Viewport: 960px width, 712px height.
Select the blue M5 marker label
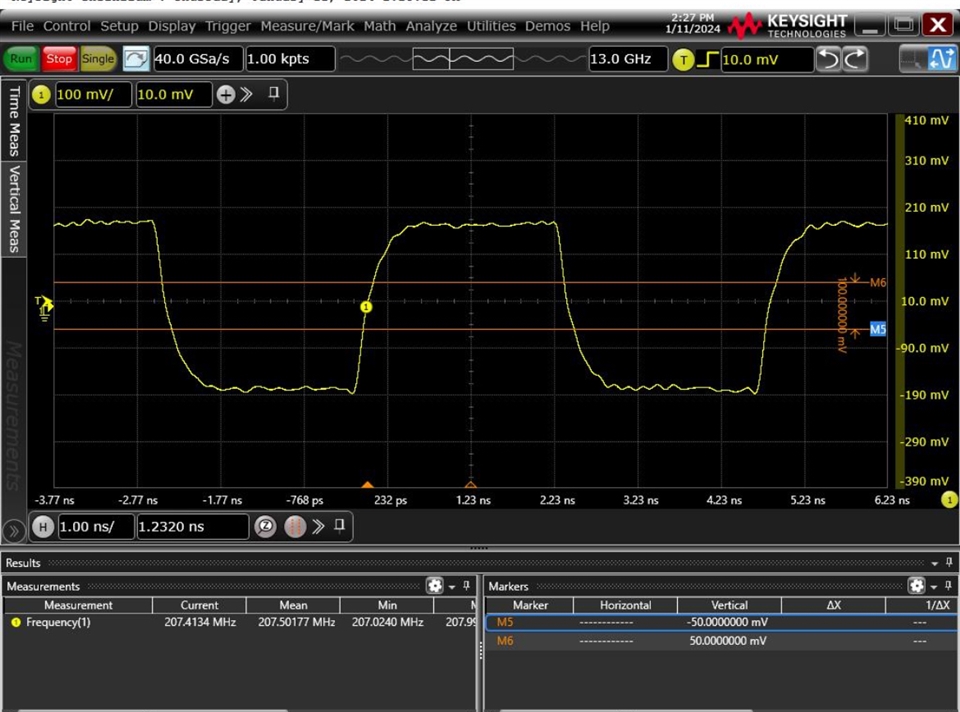(878, 329)
